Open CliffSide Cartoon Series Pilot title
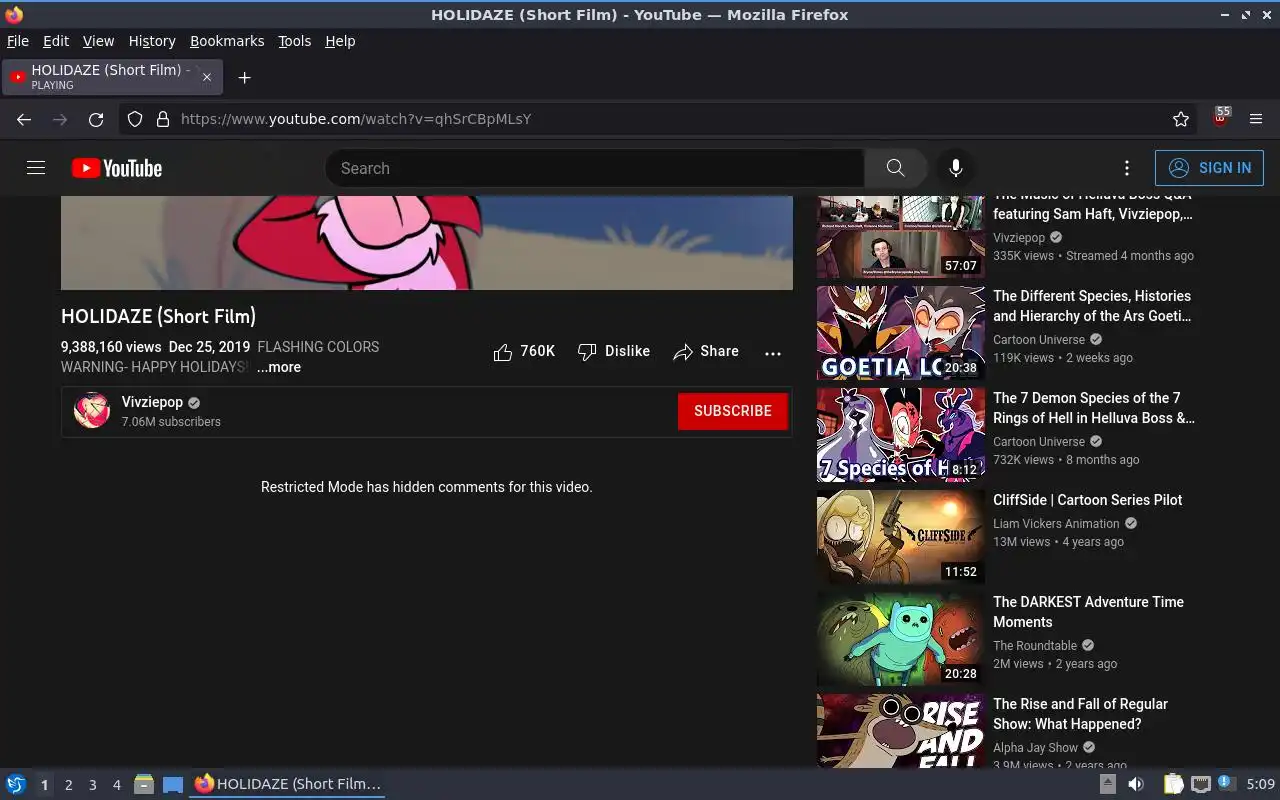This screenshot has width=1280, height=800. (1088, 500)
